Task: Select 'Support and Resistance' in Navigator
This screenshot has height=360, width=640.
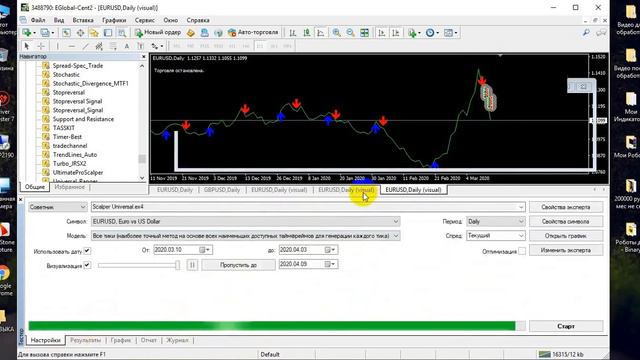Action: click(x=83, y=119)
